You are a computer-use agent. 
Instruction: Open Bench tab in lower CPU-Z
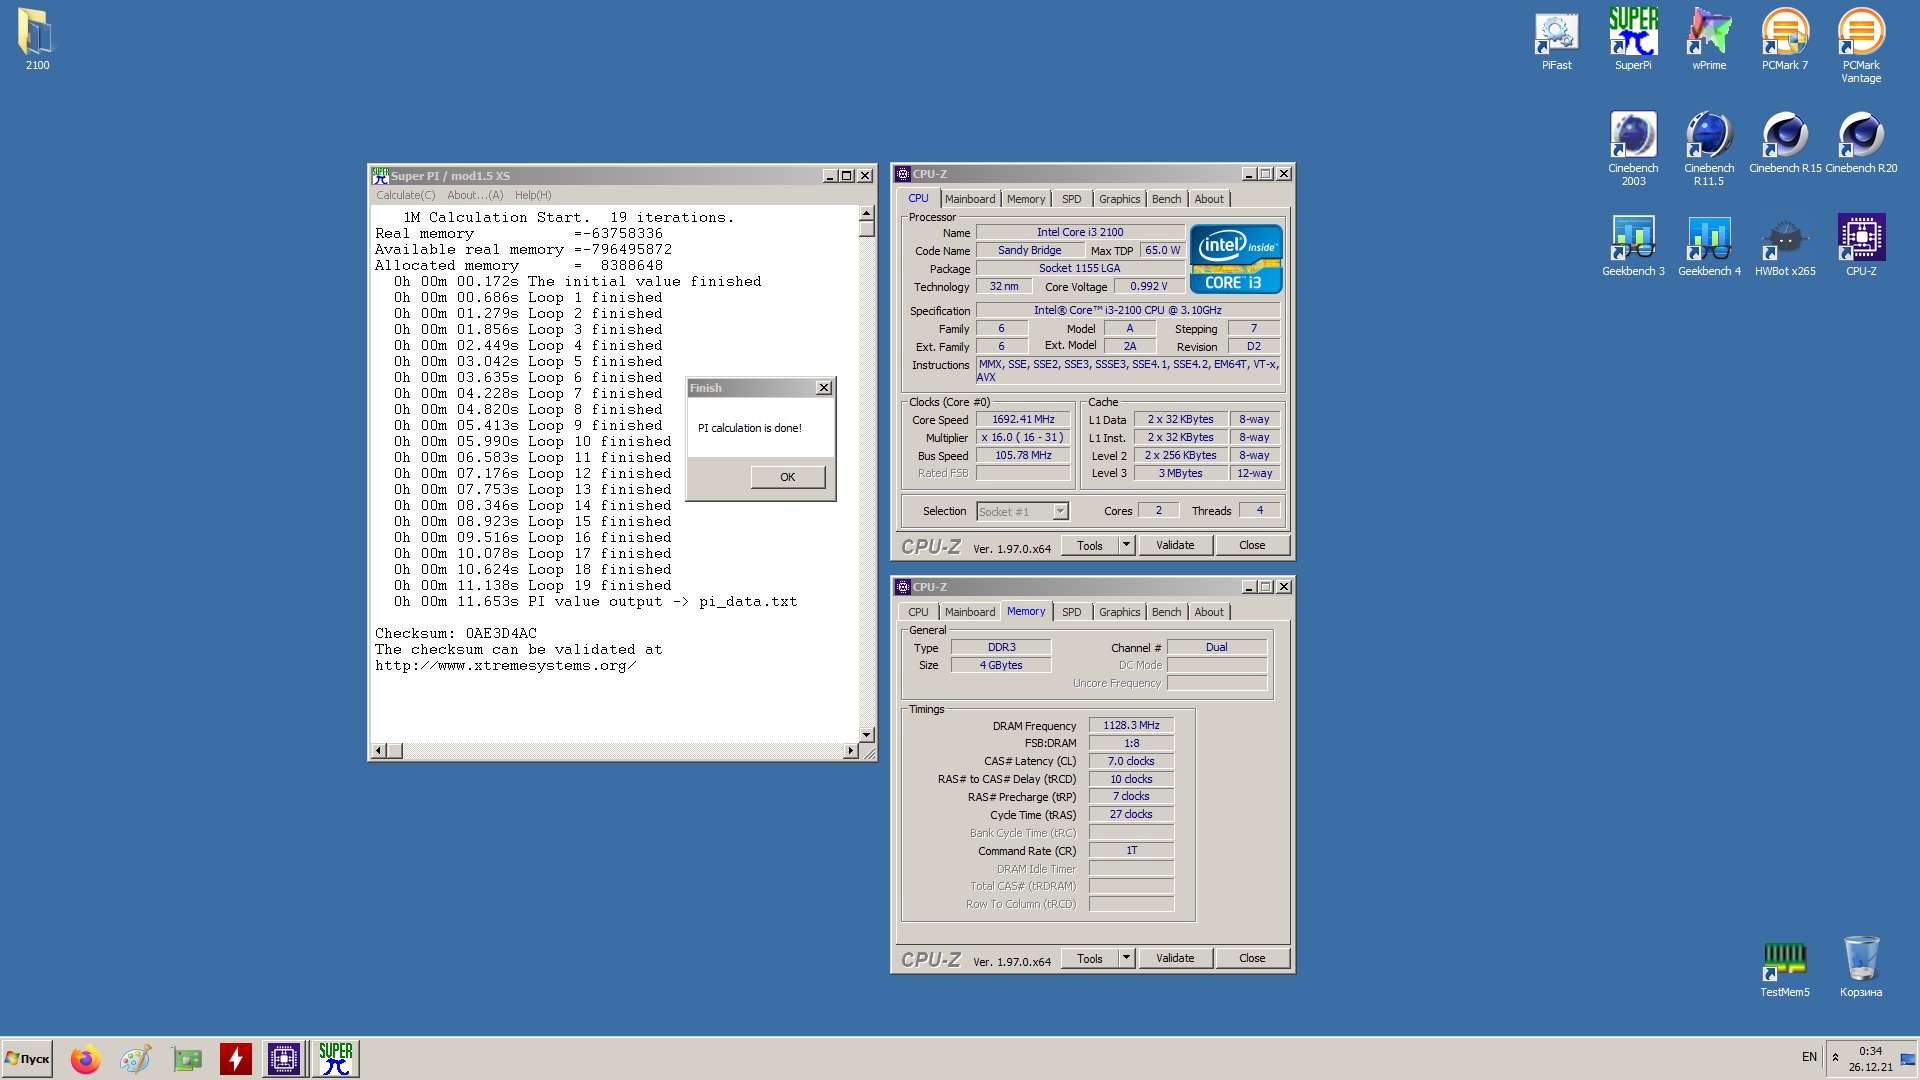pos(1166,612)
